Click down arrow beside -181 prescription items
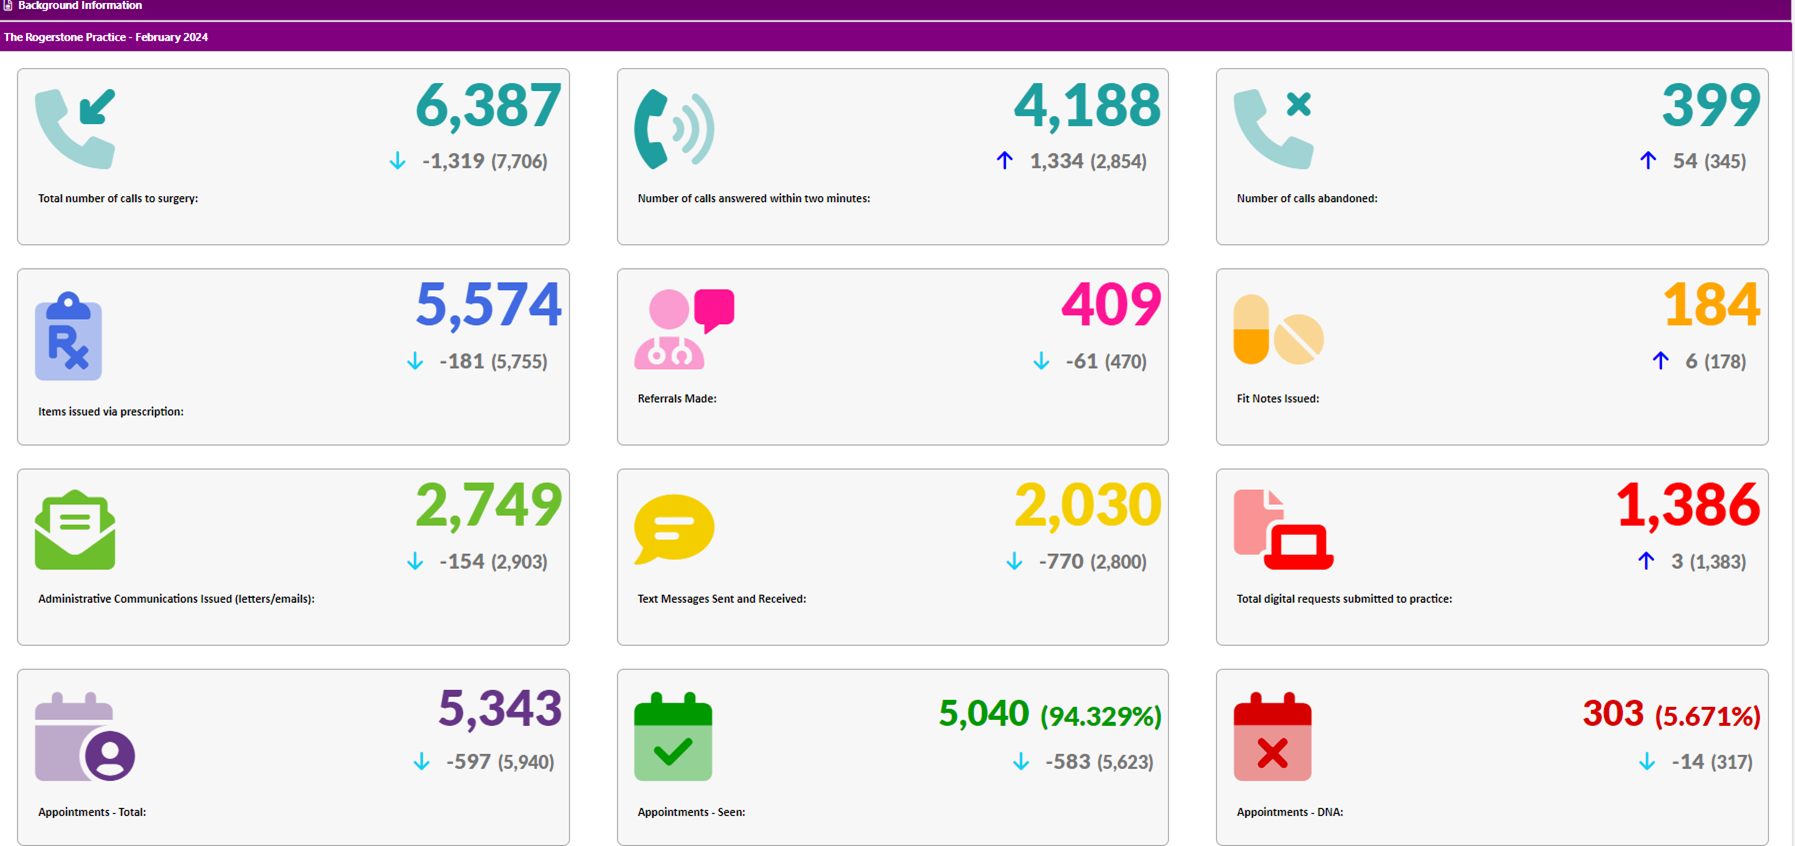 (415, 361)
